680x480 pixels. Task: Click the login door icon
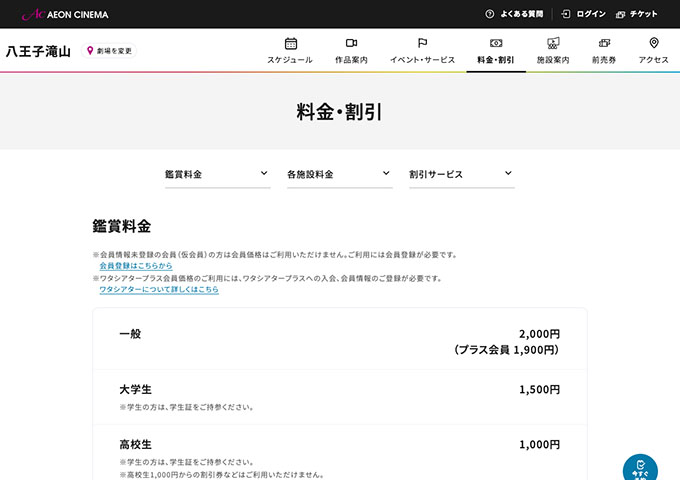pyautogui.click(x=566, y=14)
